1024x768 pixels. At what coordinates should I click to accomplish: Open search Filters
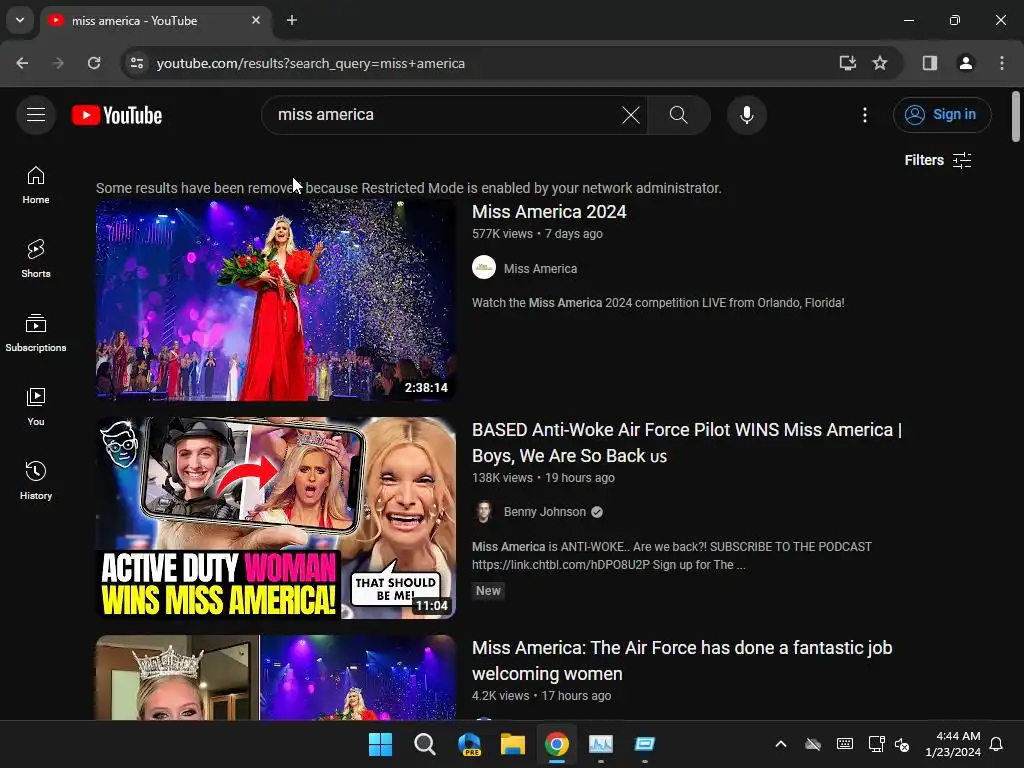click(938, 160)
